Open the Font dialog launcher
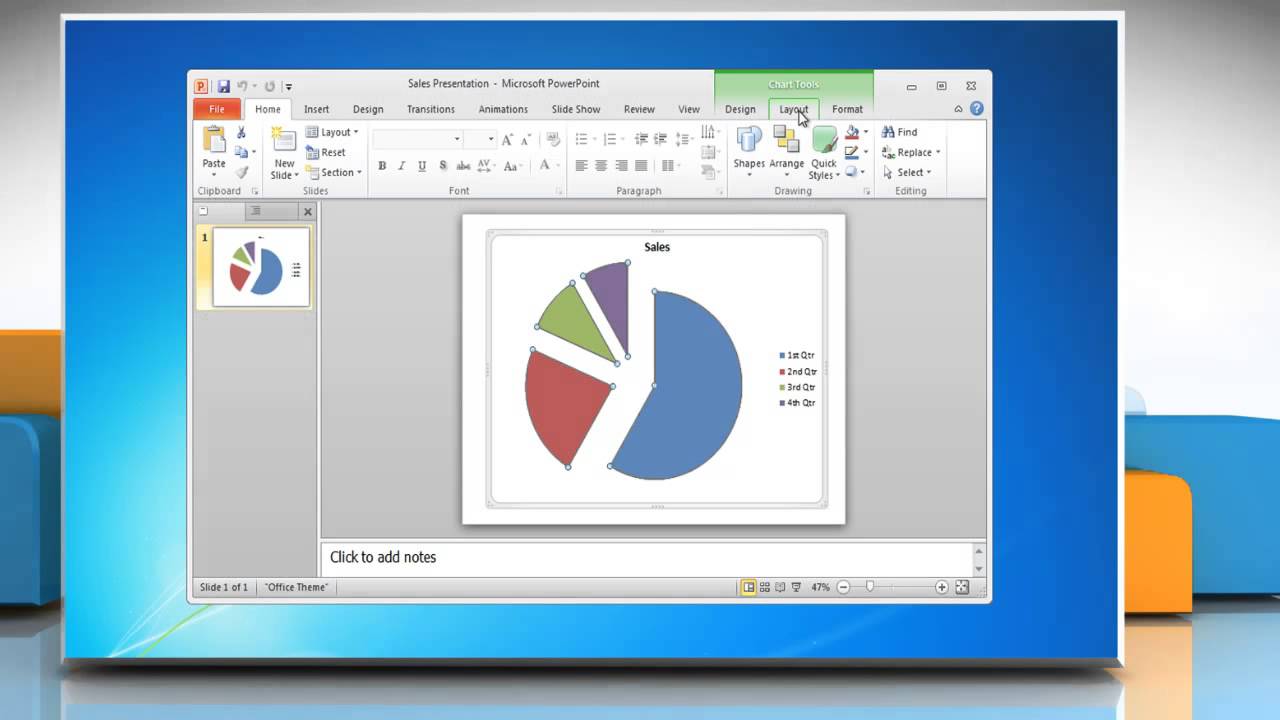The height and width of the screenshot is (720, 1280). coord(559,191)
